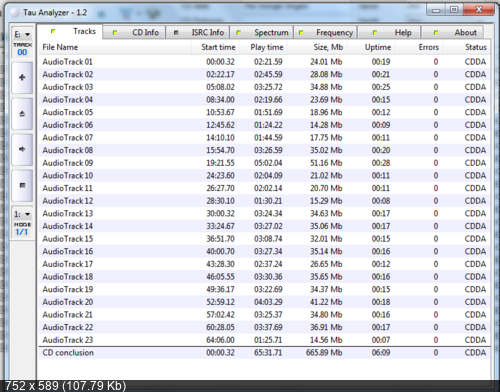Viewport: 500px width, 392px height.
Task: Sort by Play time column header
Action: (262, 47)
